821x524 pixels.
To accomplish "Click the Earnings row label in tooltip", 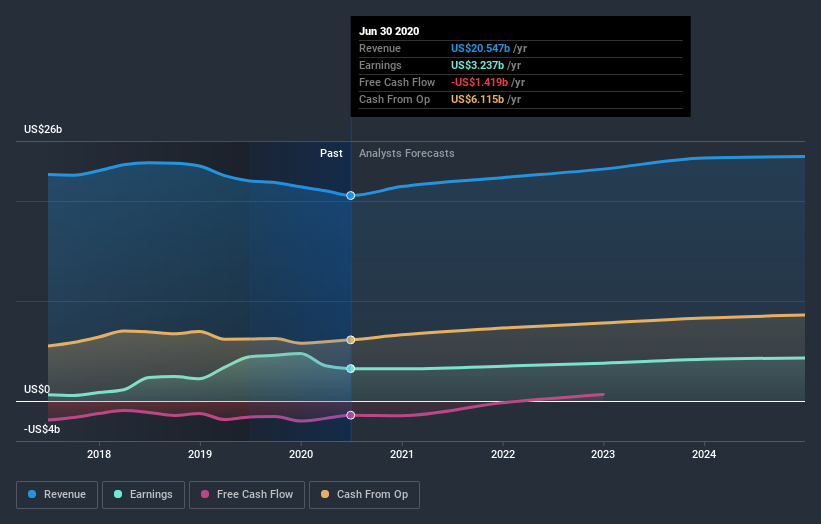I will [381, 65].
